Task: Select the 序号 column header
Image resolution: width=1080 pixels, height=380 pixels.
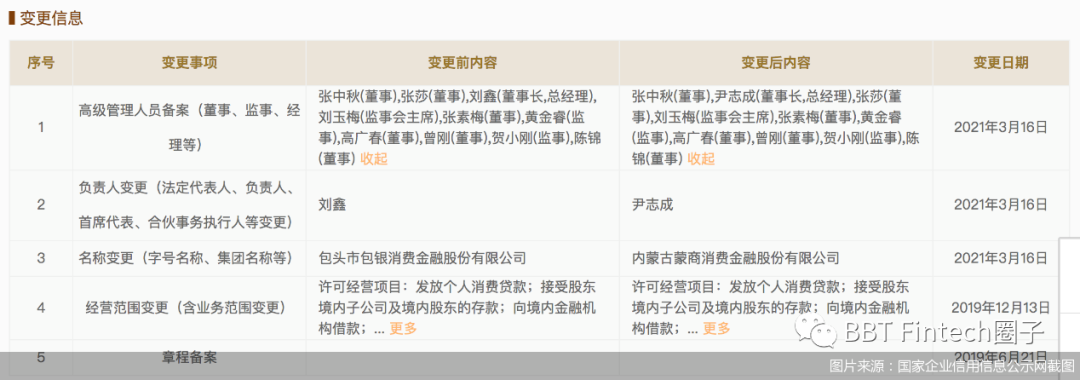Action: pos(41,63)
